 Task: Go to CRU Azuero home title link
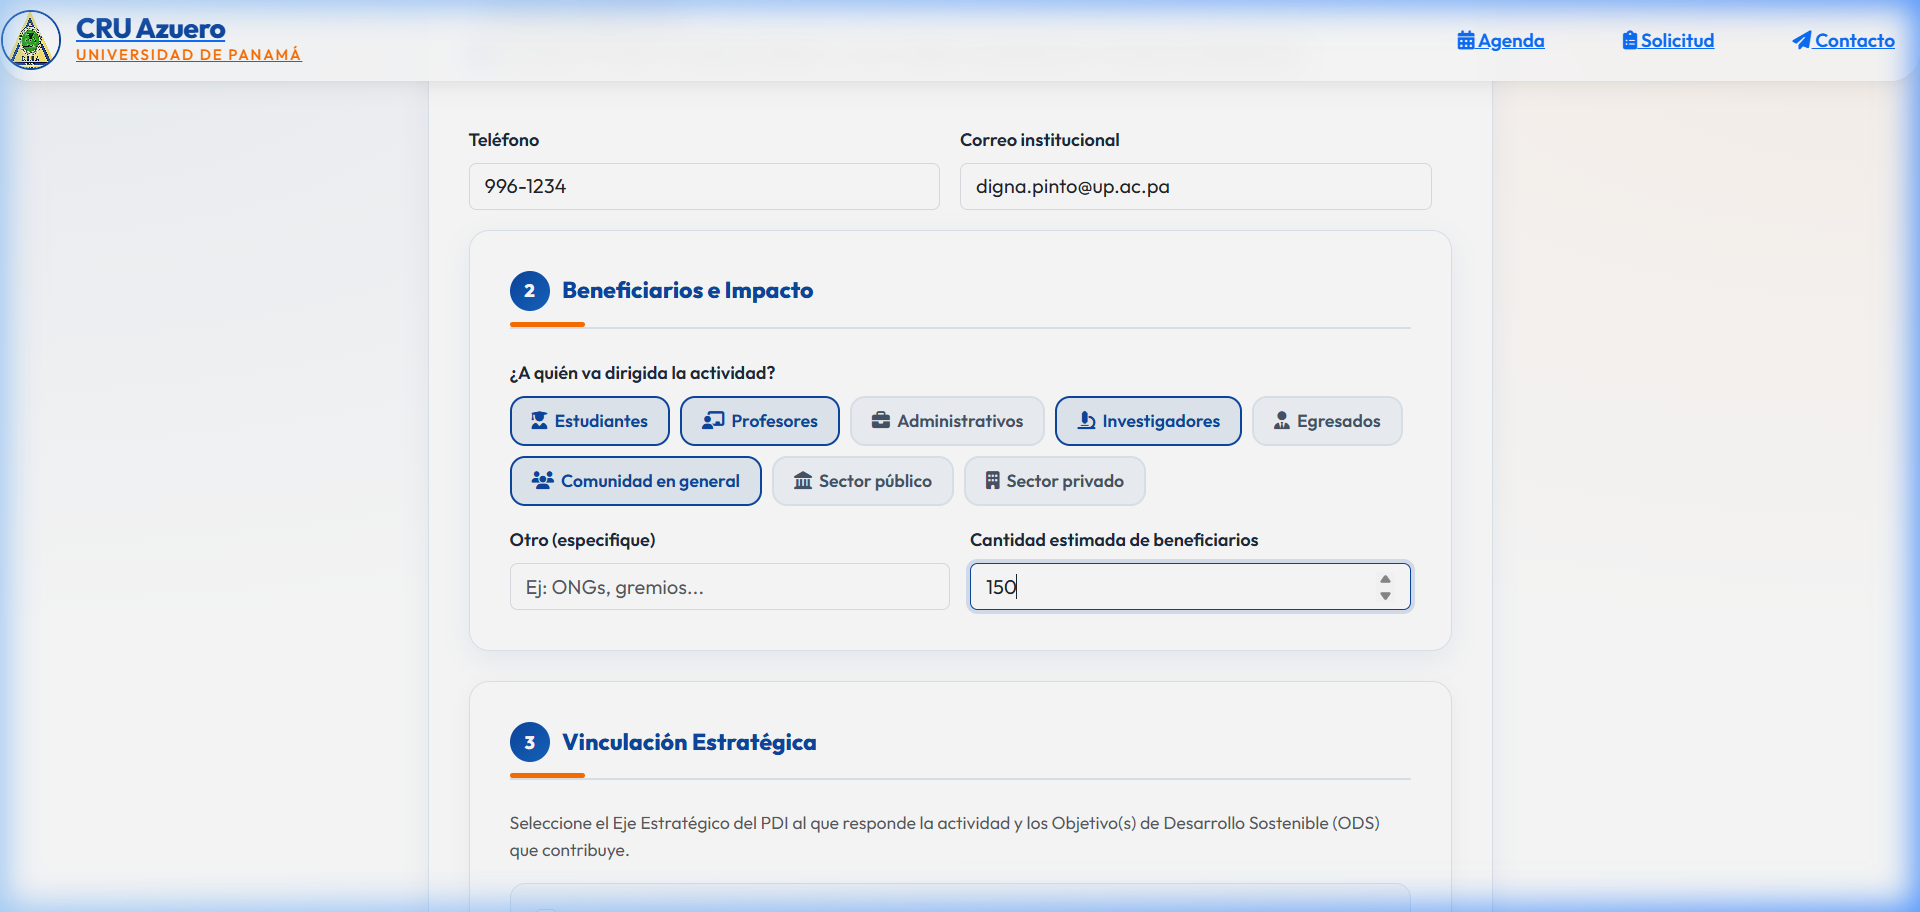(x=151, y=29)
